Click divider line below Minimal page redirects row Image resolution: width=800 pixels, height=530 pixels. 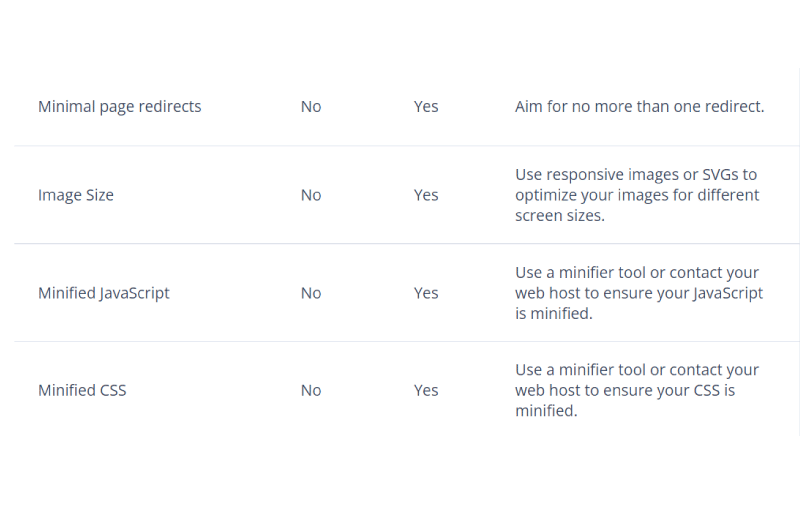click(x=406, y=146)
